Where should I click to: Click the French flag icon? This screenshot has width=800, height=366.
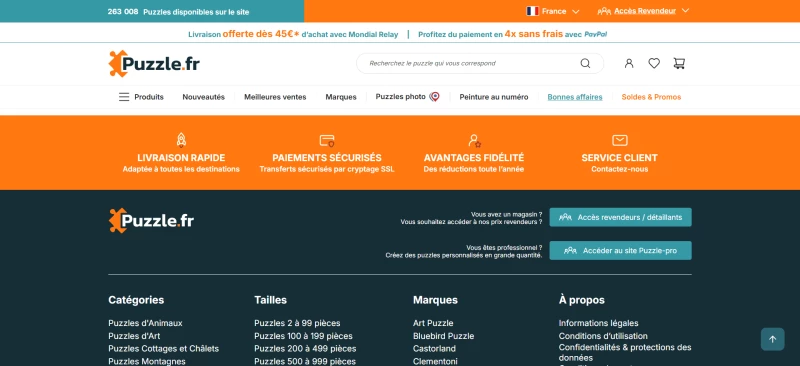(x=533, y=11)
